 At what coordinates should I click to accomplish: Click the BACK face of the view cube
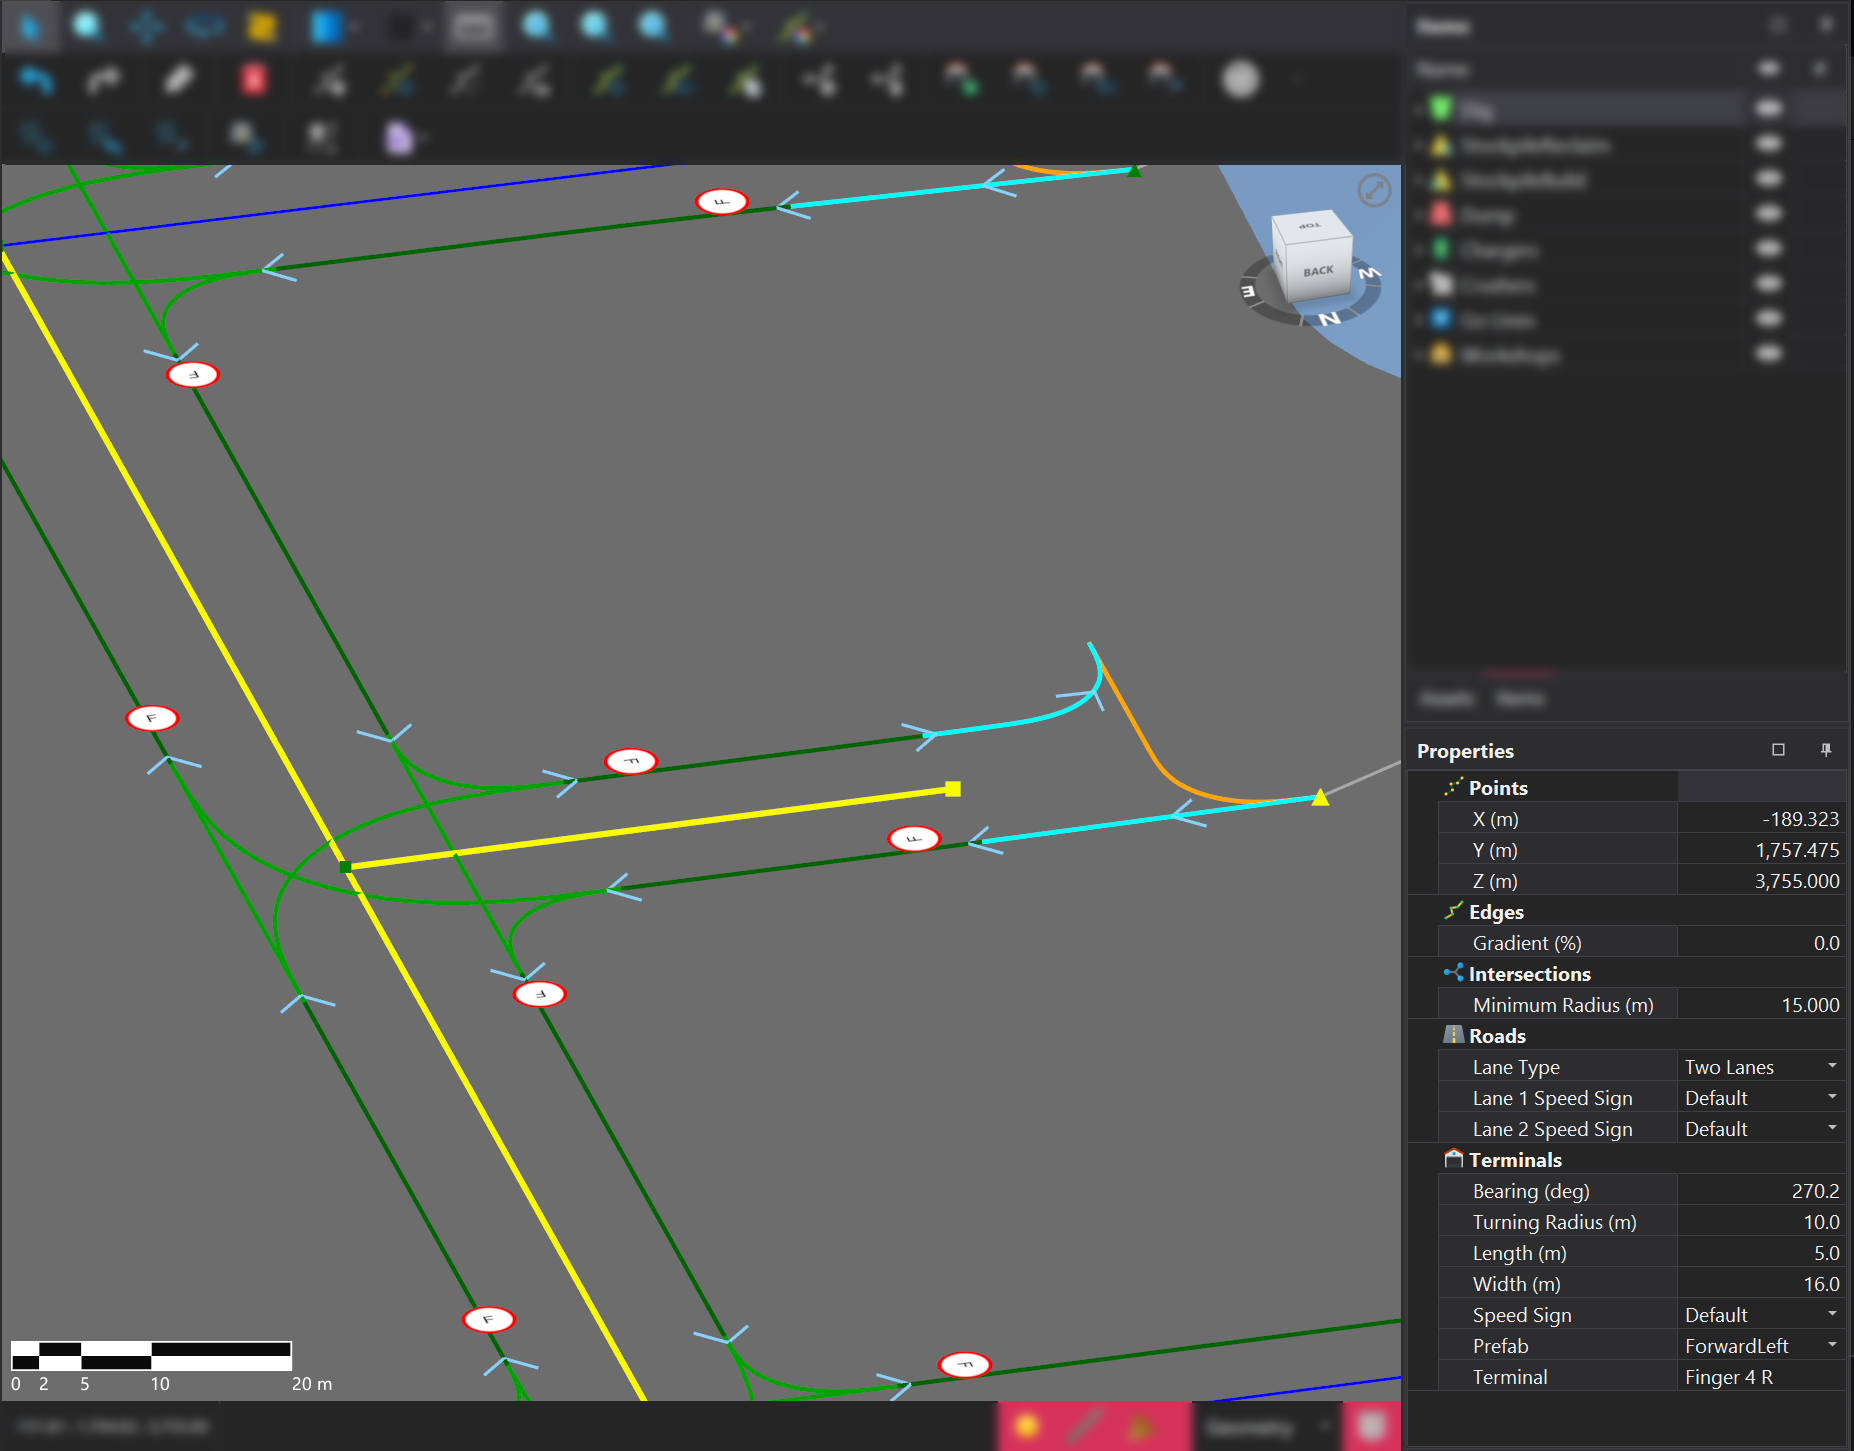[1318, 271]
